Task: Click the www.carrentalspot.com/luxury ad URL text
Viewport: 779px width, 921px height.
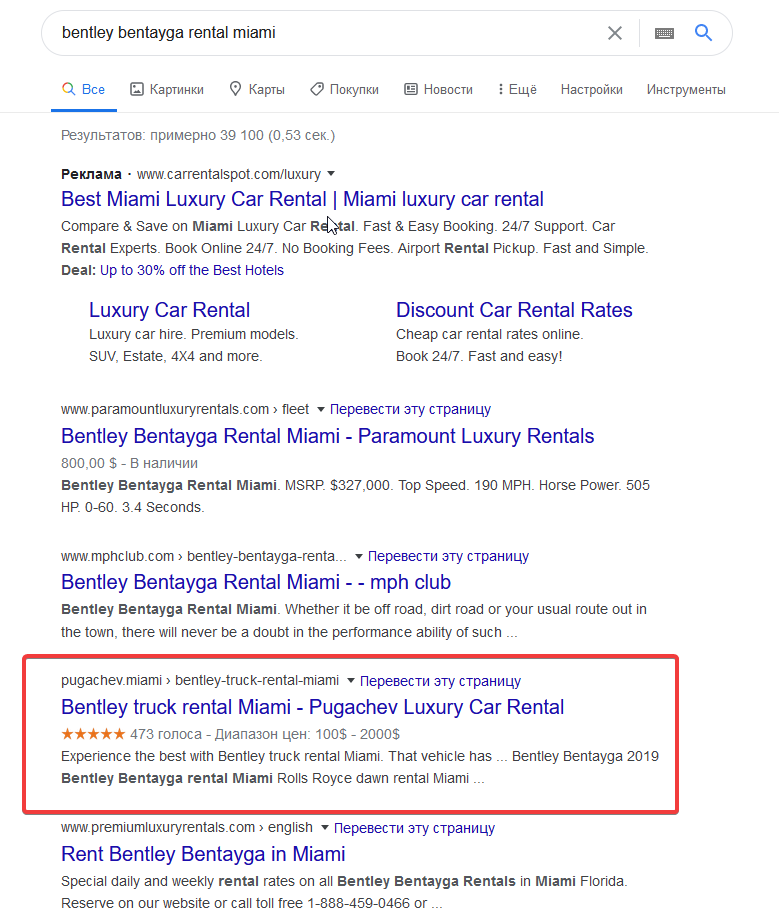Action: [x=229, y=174]
